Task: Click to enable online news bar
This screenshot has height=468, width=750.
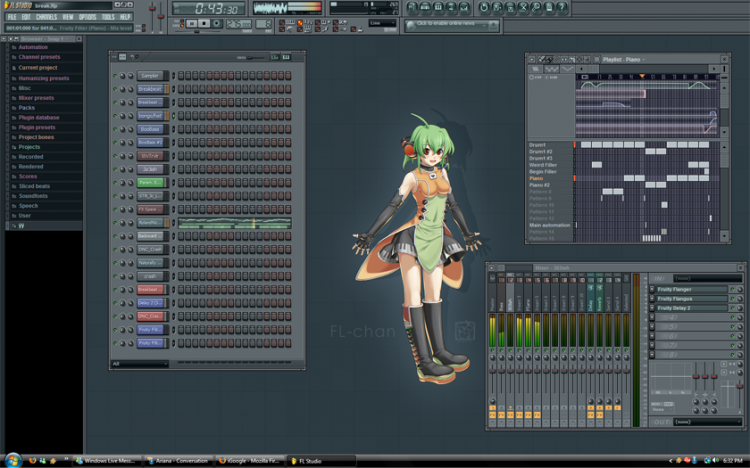Action: point(451,25)
